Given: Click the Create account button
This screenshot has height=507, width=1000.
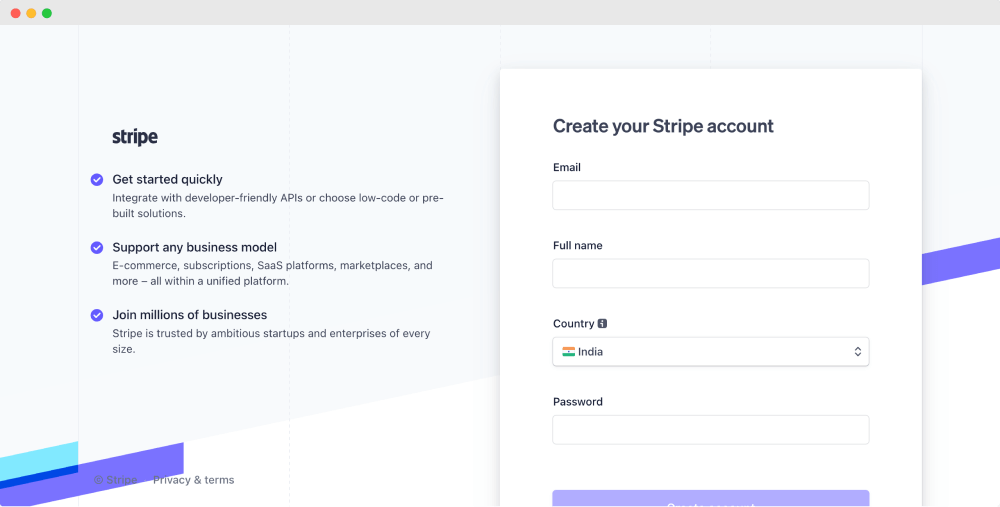Looking at the screenshot, I should click(x=710, y=499).
